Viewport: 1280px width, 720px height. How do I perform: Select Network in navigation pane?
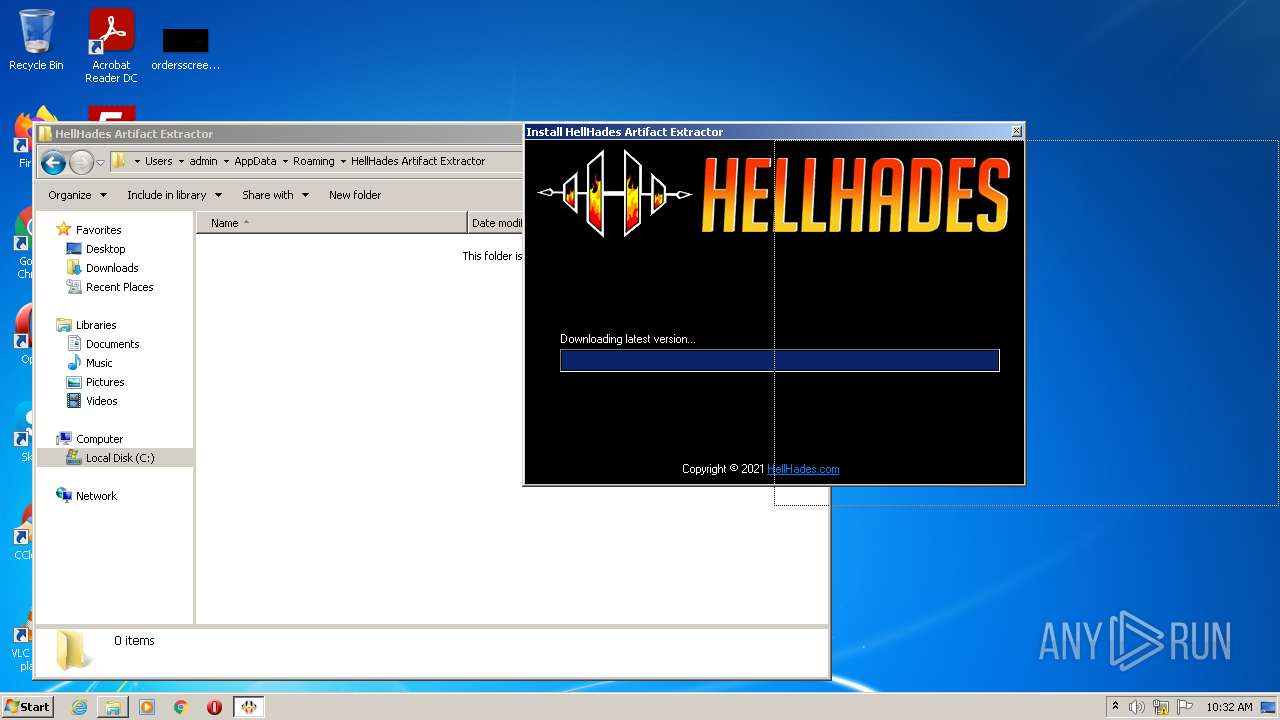(96, 496)
